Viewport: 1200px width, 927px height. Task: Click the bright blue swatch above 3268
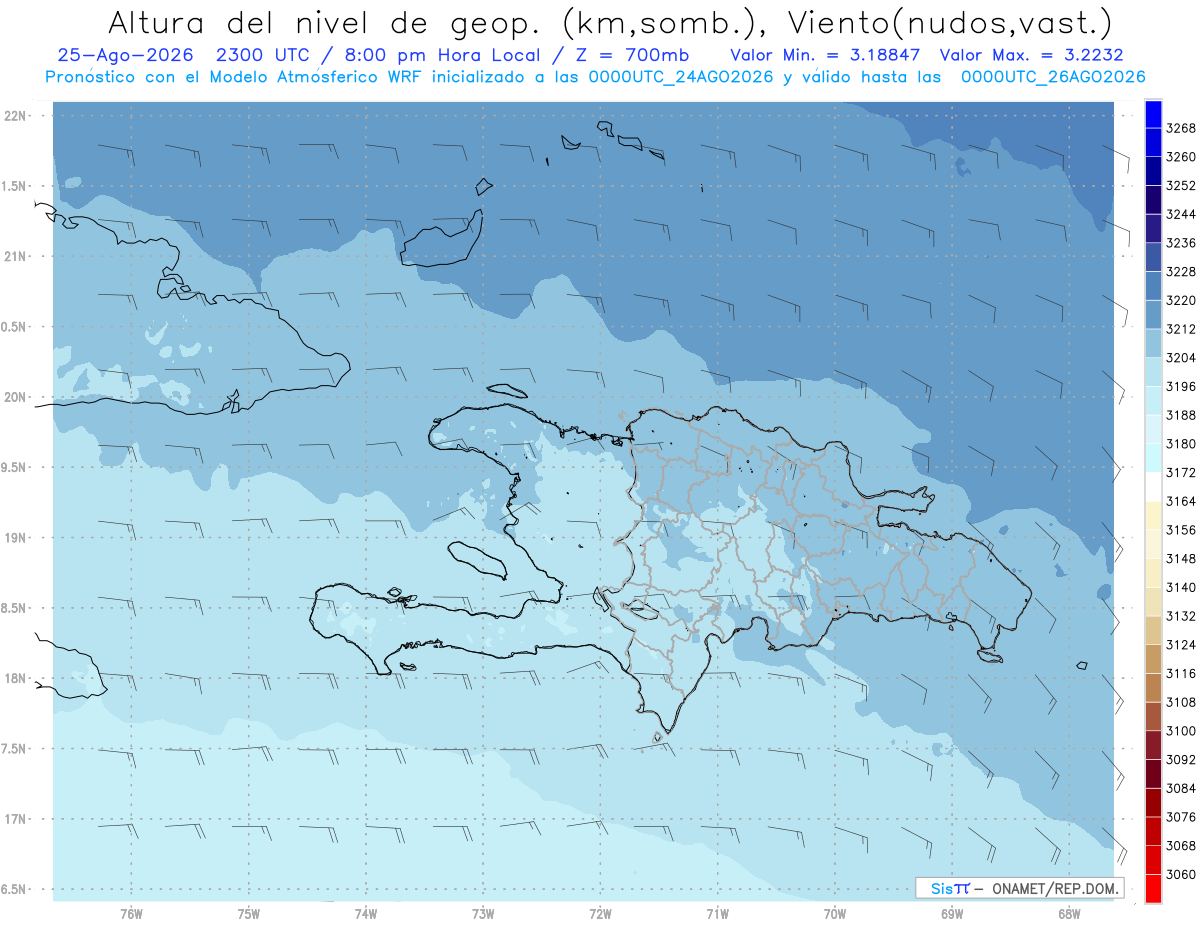click(x=1153, y=114)
